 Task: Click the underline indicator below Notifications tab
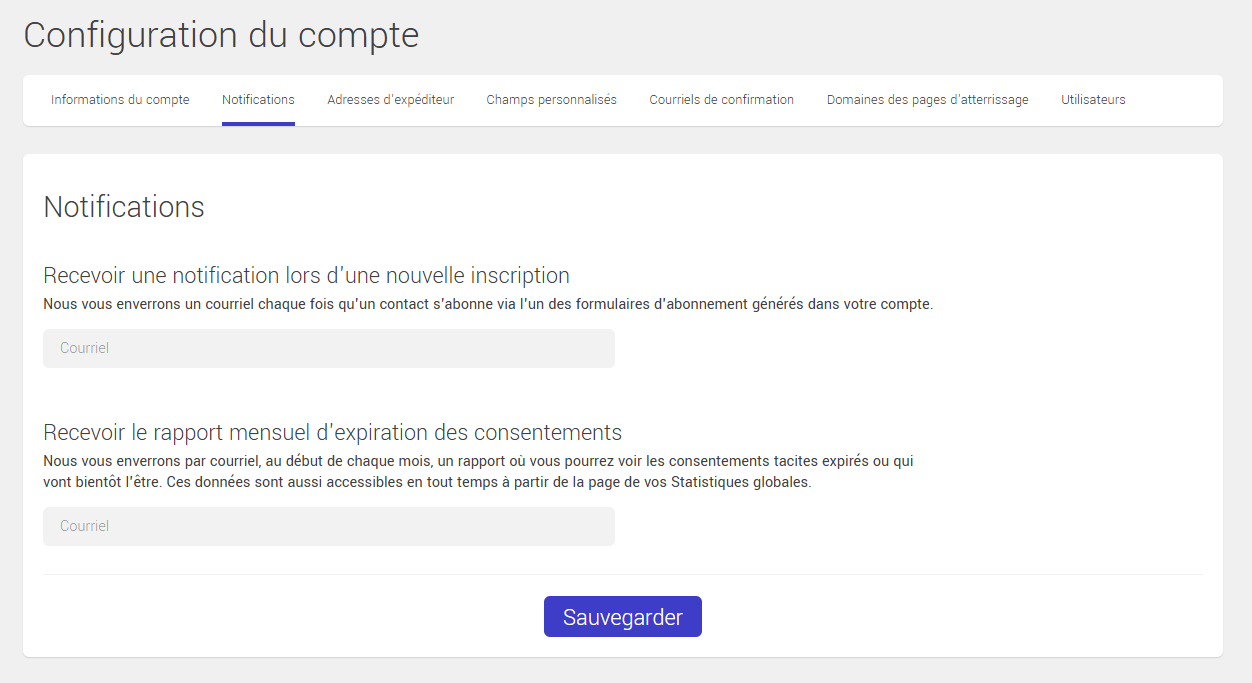tap(258, 122)
